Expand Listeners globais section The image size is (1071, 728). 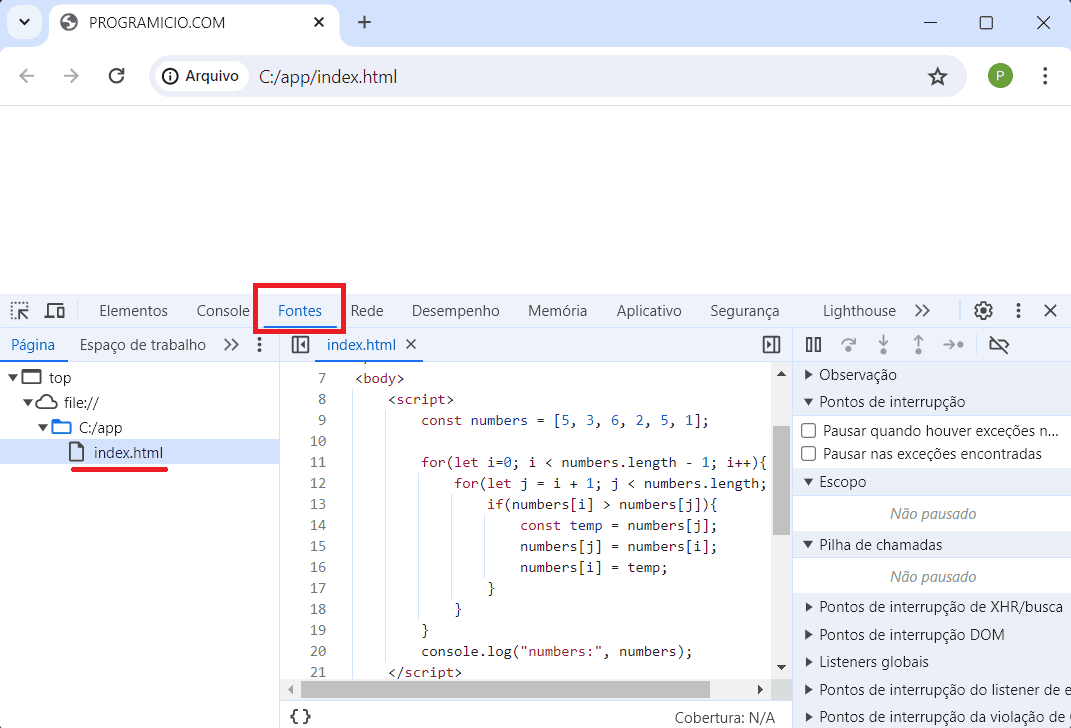808,662
